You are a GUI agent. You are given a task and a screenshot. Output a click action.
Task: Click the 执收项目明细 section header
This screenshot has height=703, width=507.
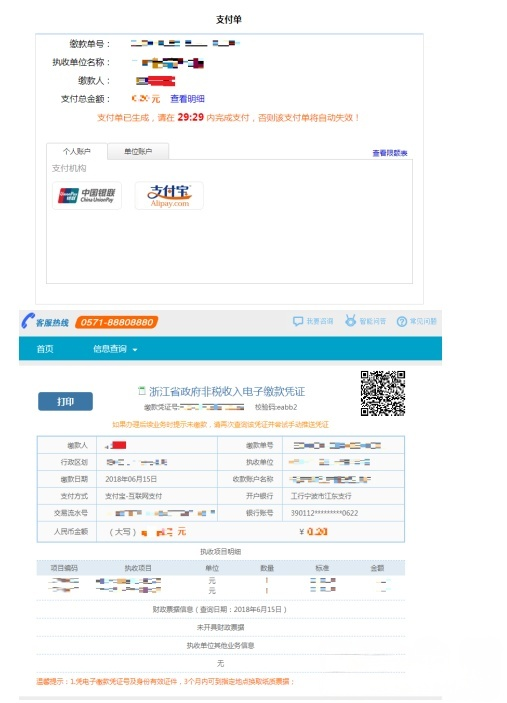coord(221,551)
